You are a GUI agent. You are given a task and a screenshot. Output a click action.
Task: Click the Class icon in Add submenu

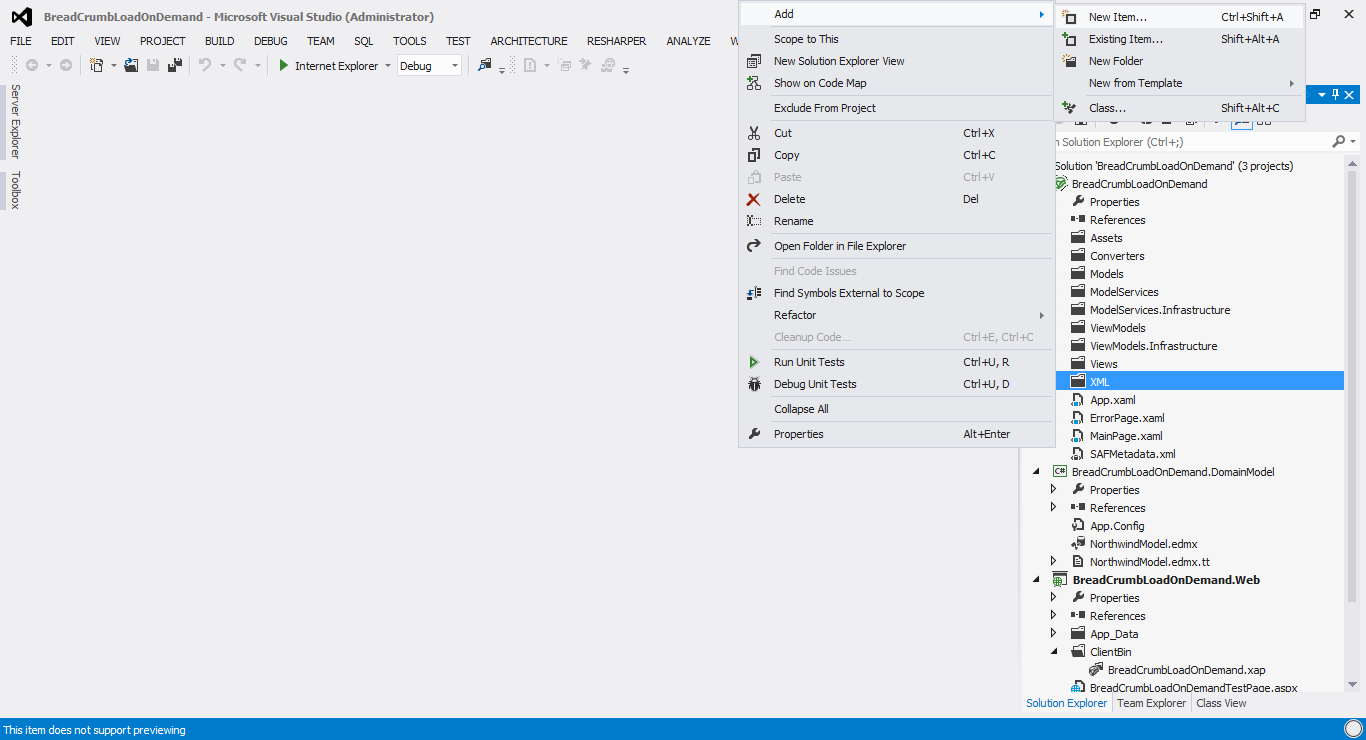coord(1069,108)
